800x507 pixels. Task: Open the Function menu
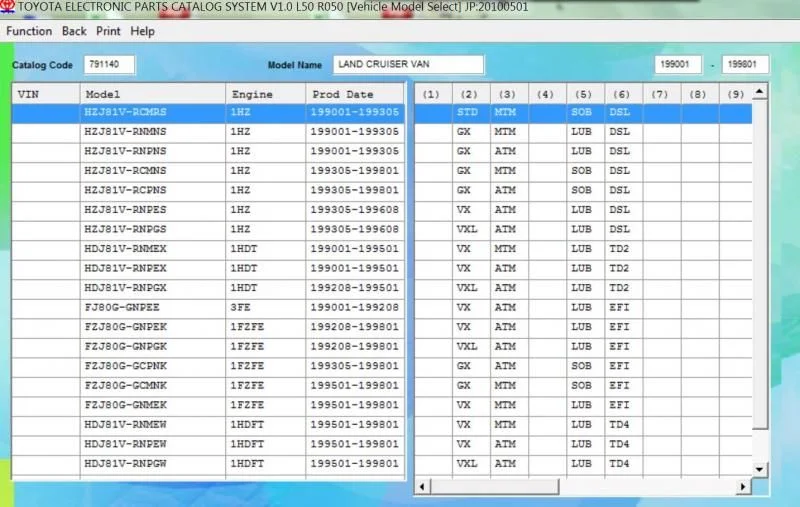pos(29,31)
